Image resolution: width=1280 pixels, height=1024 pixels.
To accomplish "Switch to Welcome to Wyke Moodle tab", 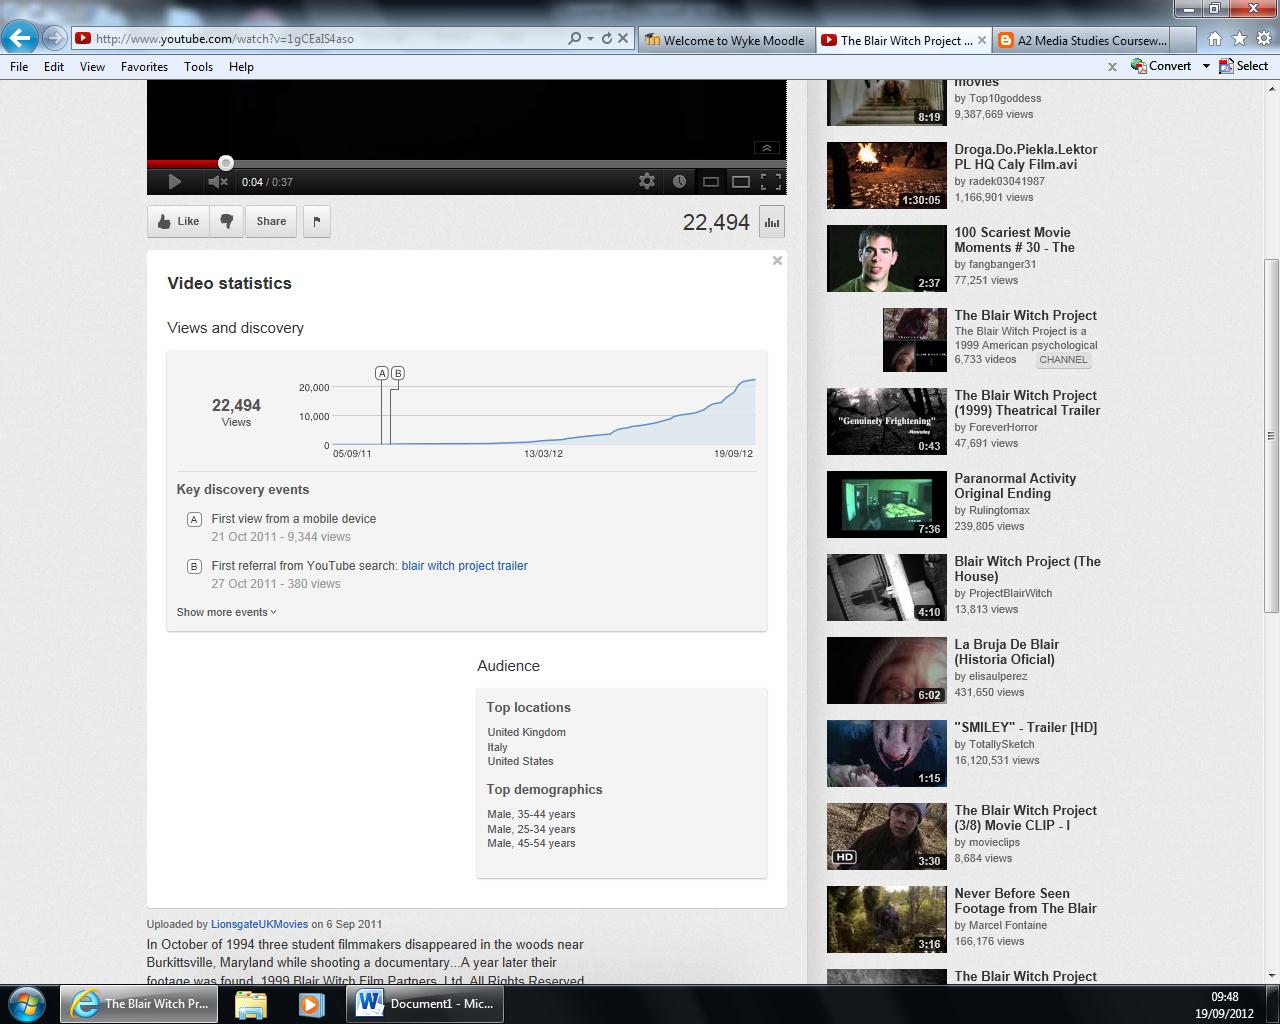I will click(725, 40).
